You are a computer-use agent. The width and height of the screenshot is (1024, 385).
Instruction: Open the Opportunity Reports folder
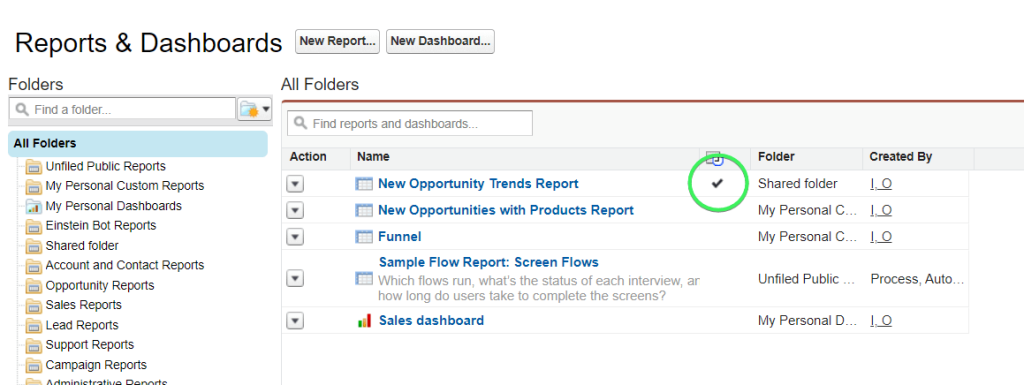pos(100,286)
